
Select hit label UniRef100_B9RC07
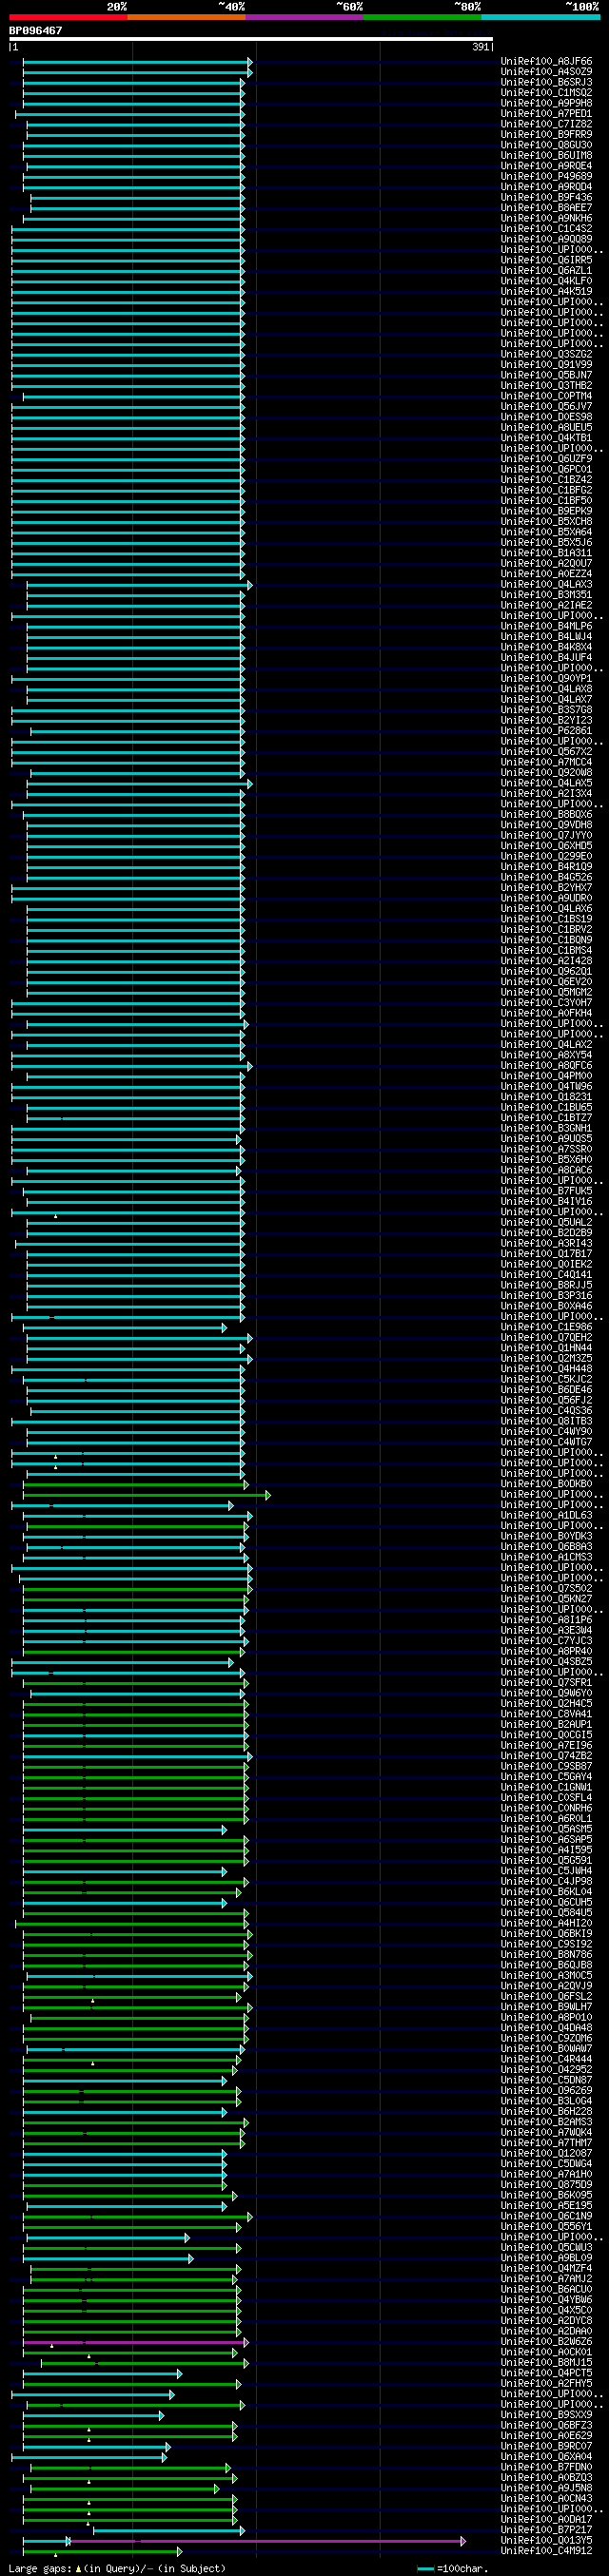point(546,2446)
